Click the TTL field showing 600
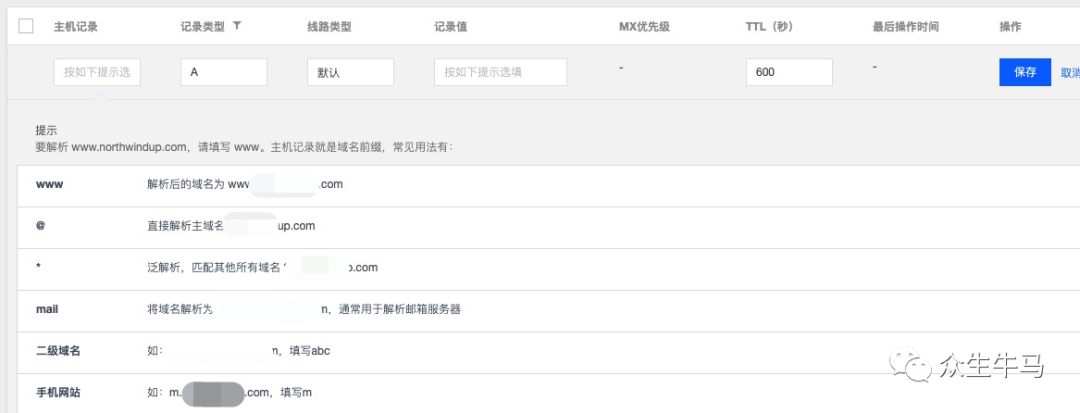The image size is (1080, 413). coord(789,72)
